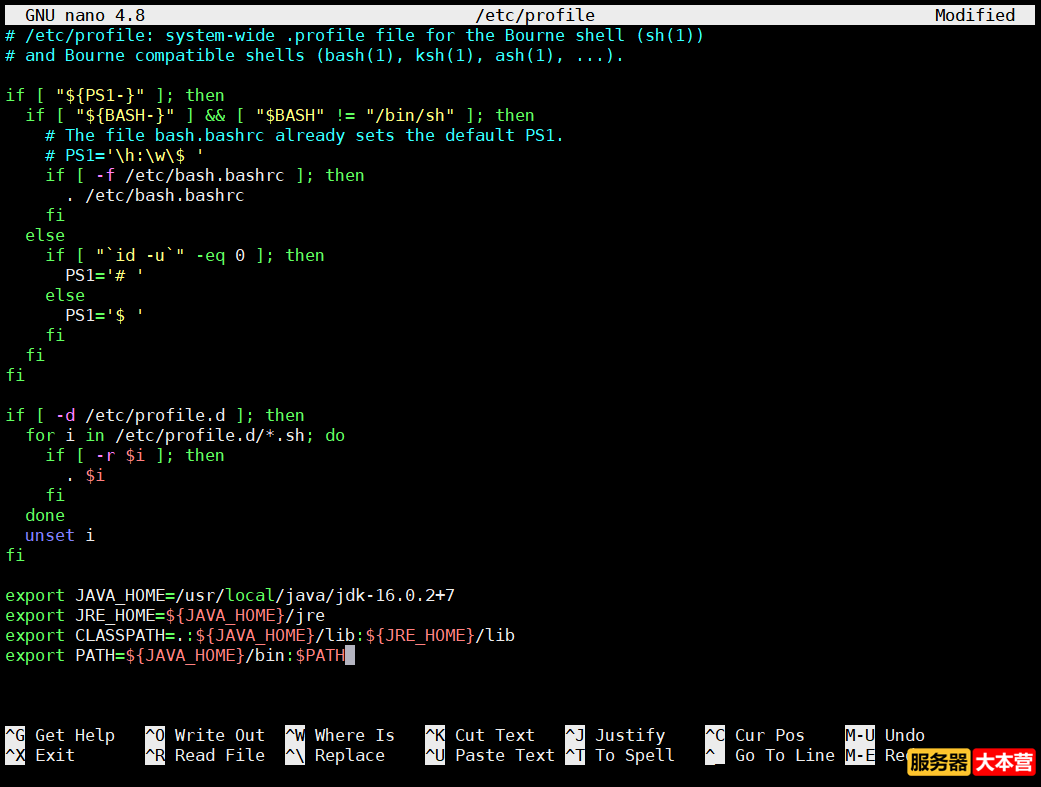Choose the ^\ Replace shortcut
This screenshot has width=1041, height=787.
click(335, 755)
